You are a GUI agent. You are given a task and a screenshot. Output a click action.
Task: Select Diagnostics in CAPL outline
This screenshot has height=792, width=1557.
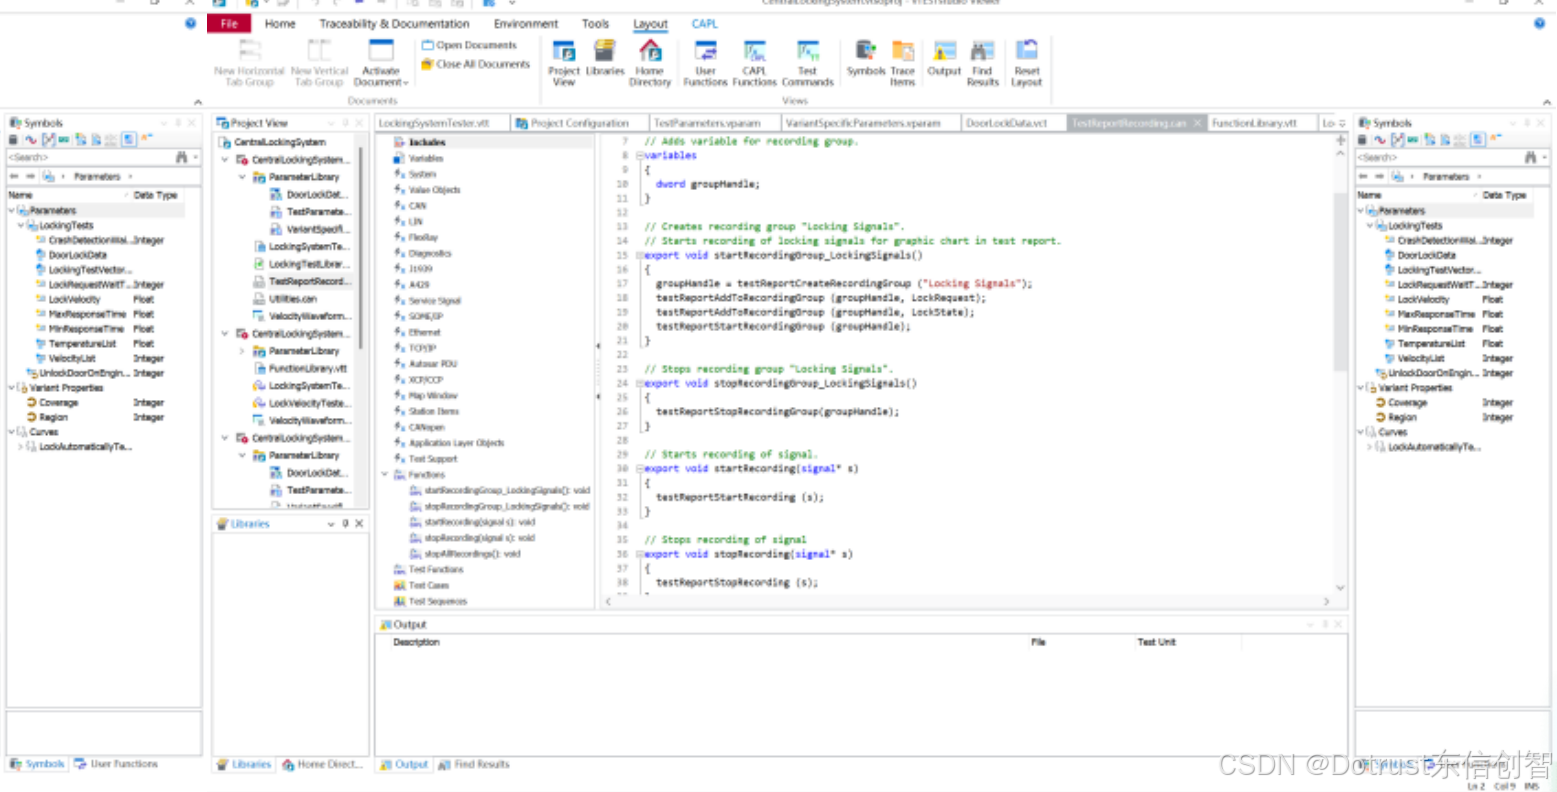[430, 253]
